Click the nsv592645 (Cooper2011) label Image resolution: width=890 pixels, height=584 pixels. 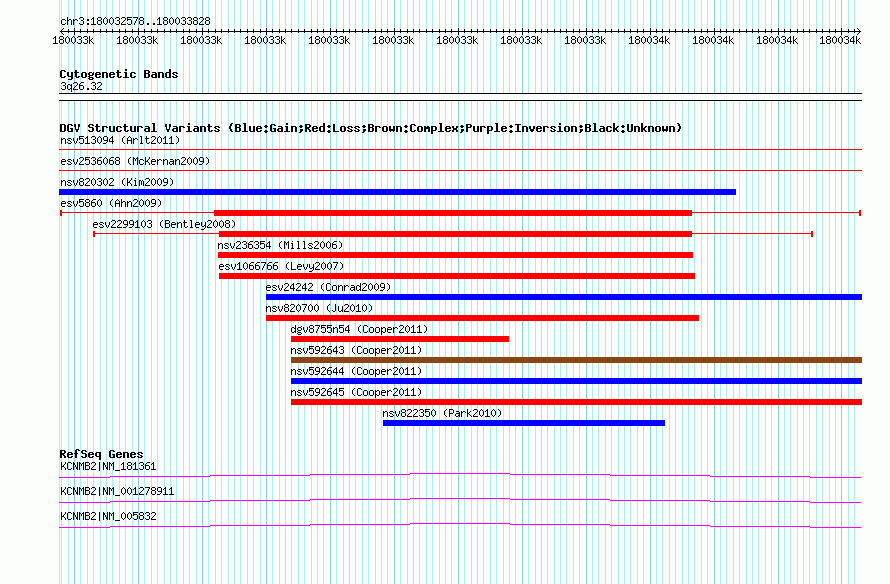click(x=356, y=392)
